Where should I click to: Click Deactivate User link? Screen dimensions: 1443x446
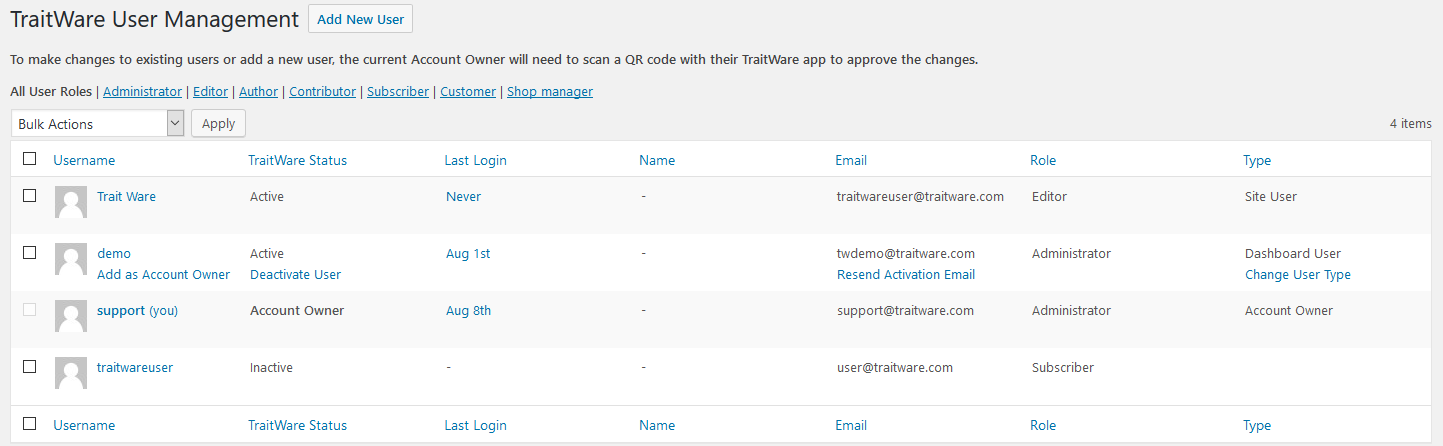click(x=295, y=275)
